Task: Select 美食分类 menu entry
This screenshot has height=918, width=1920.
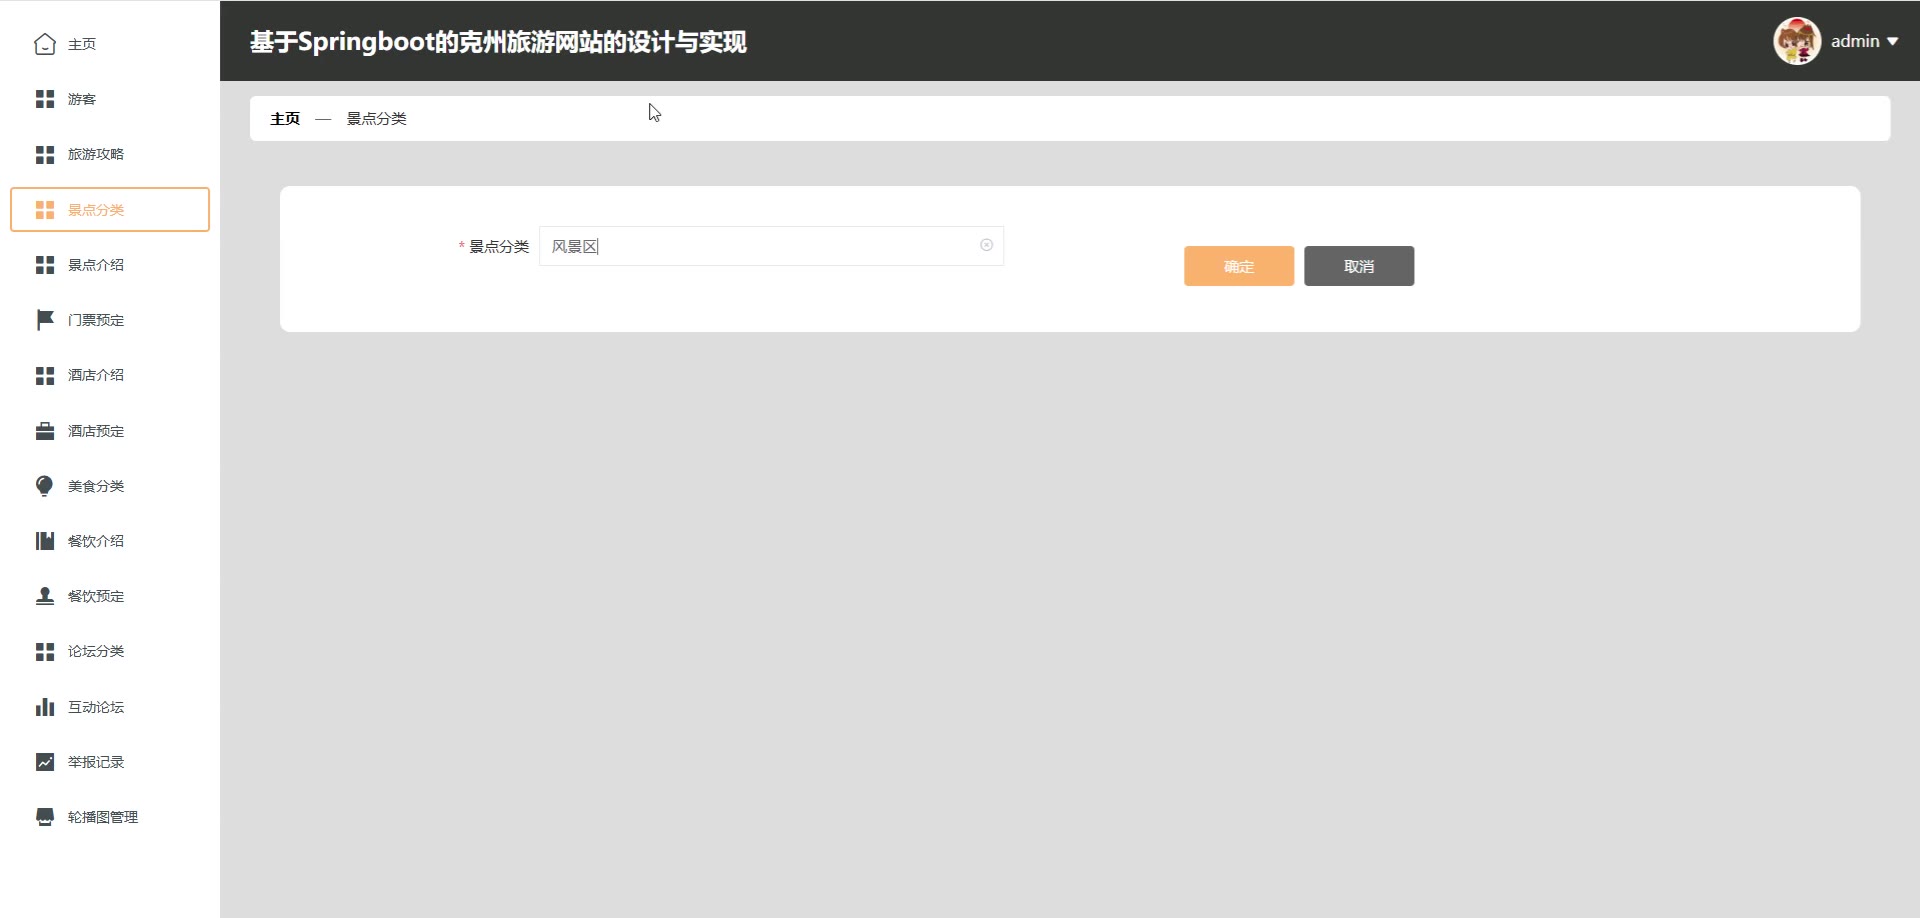Action: (110, 486)
